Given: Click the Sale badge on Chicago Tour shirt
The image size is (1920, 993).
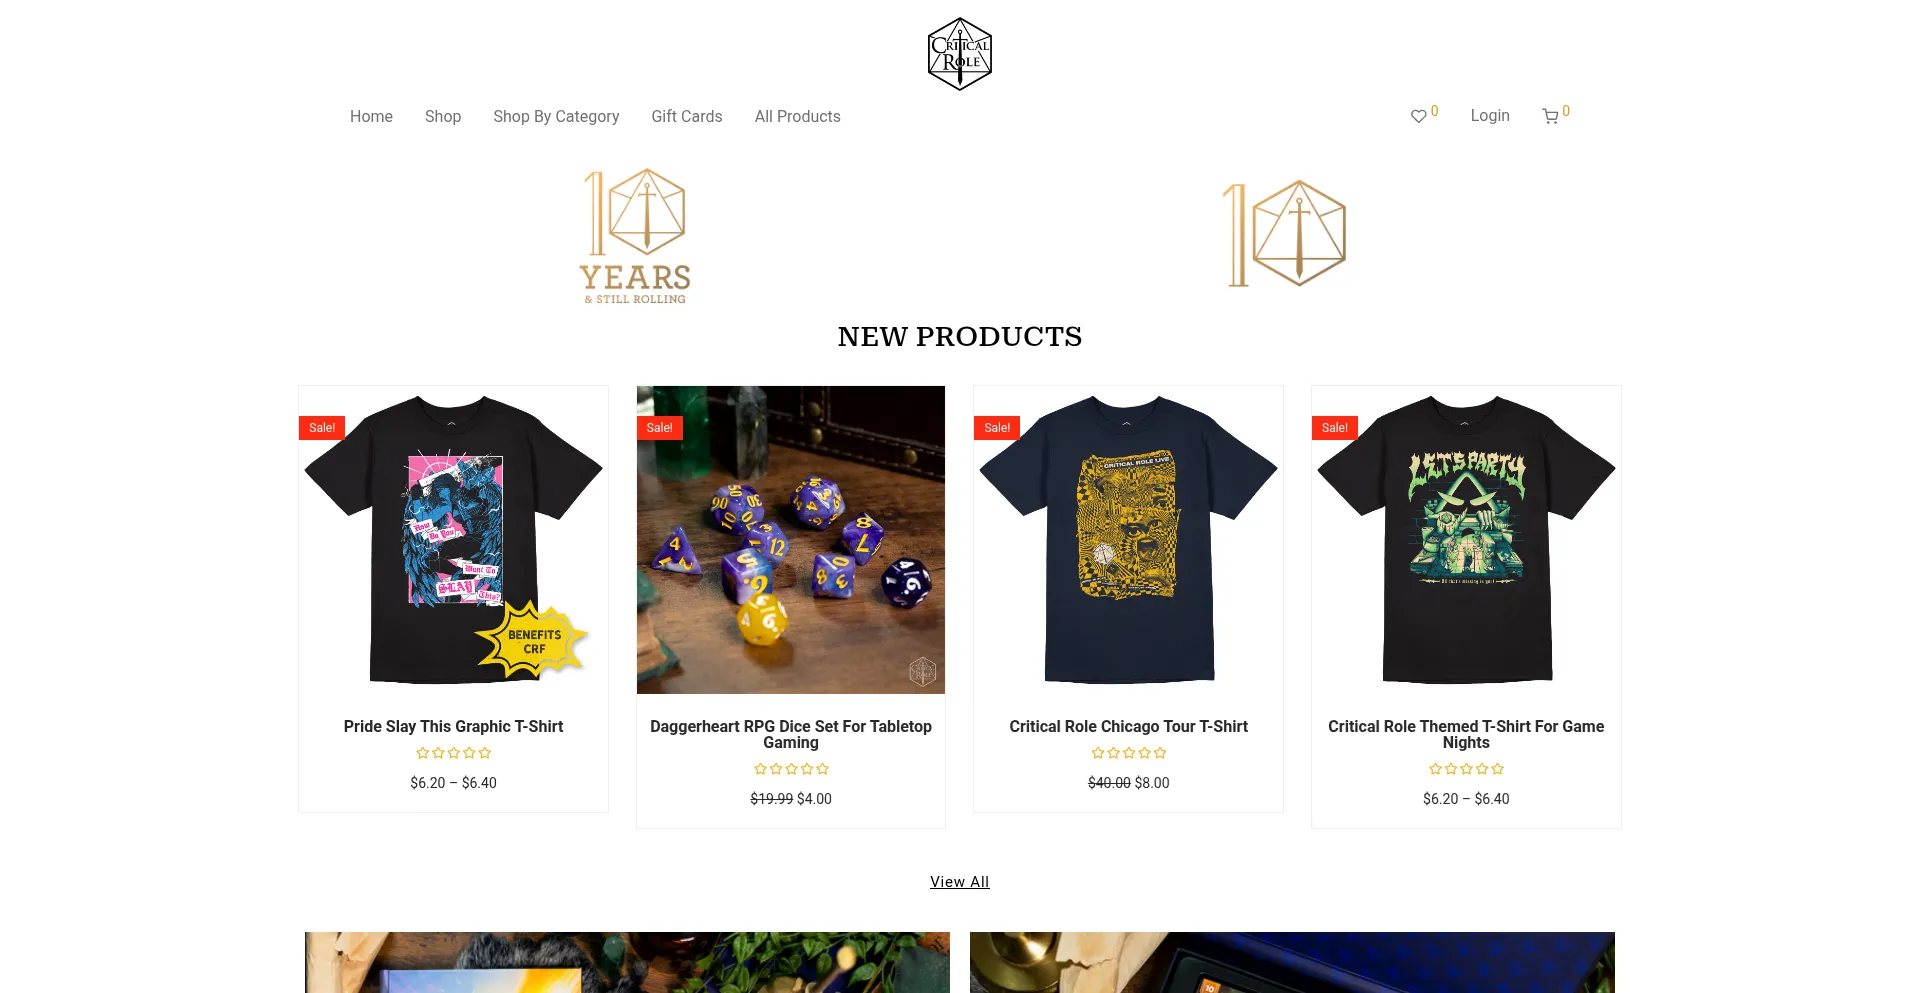Looking at the screenshot, I should (997, 428).
